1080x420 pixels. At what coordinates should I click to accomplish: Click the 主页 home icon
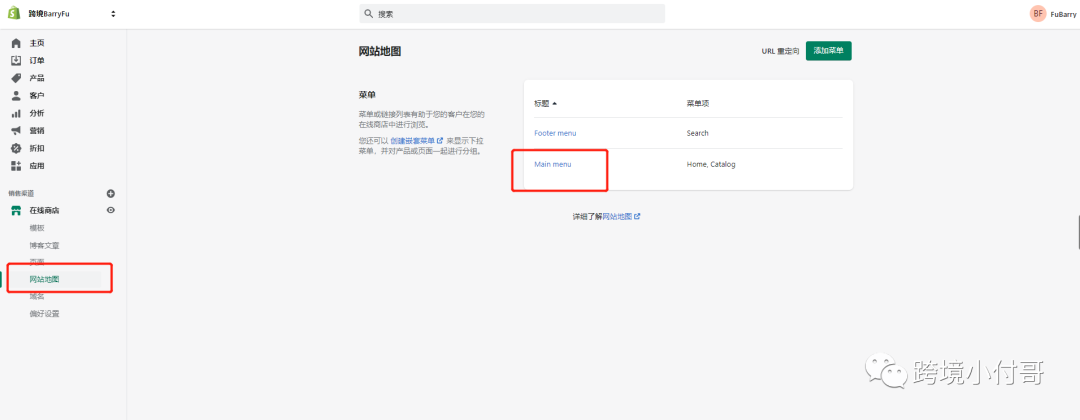(x=17, y=43)
